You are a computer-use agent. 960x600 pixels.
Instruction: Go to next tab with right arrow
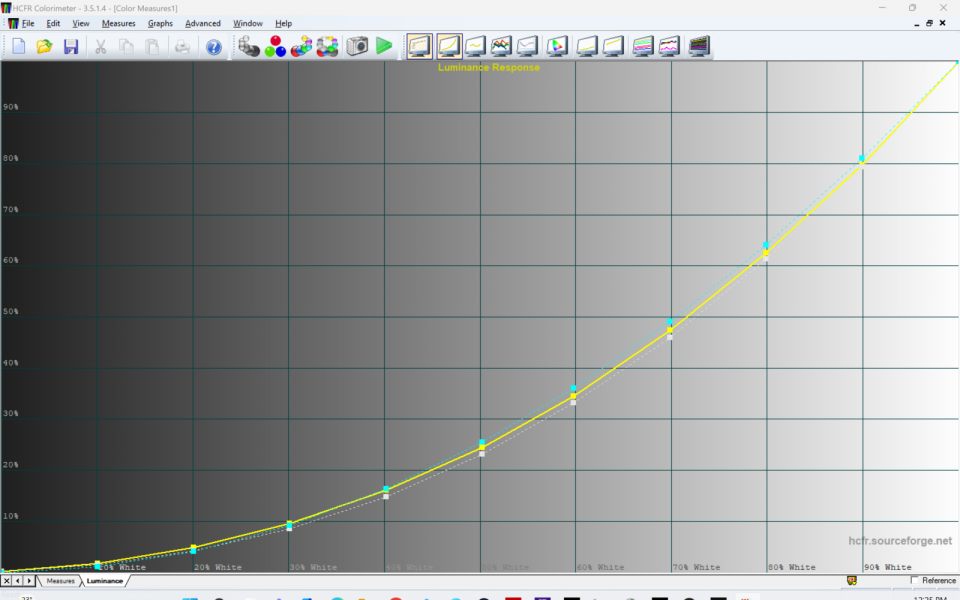[29, 581]
